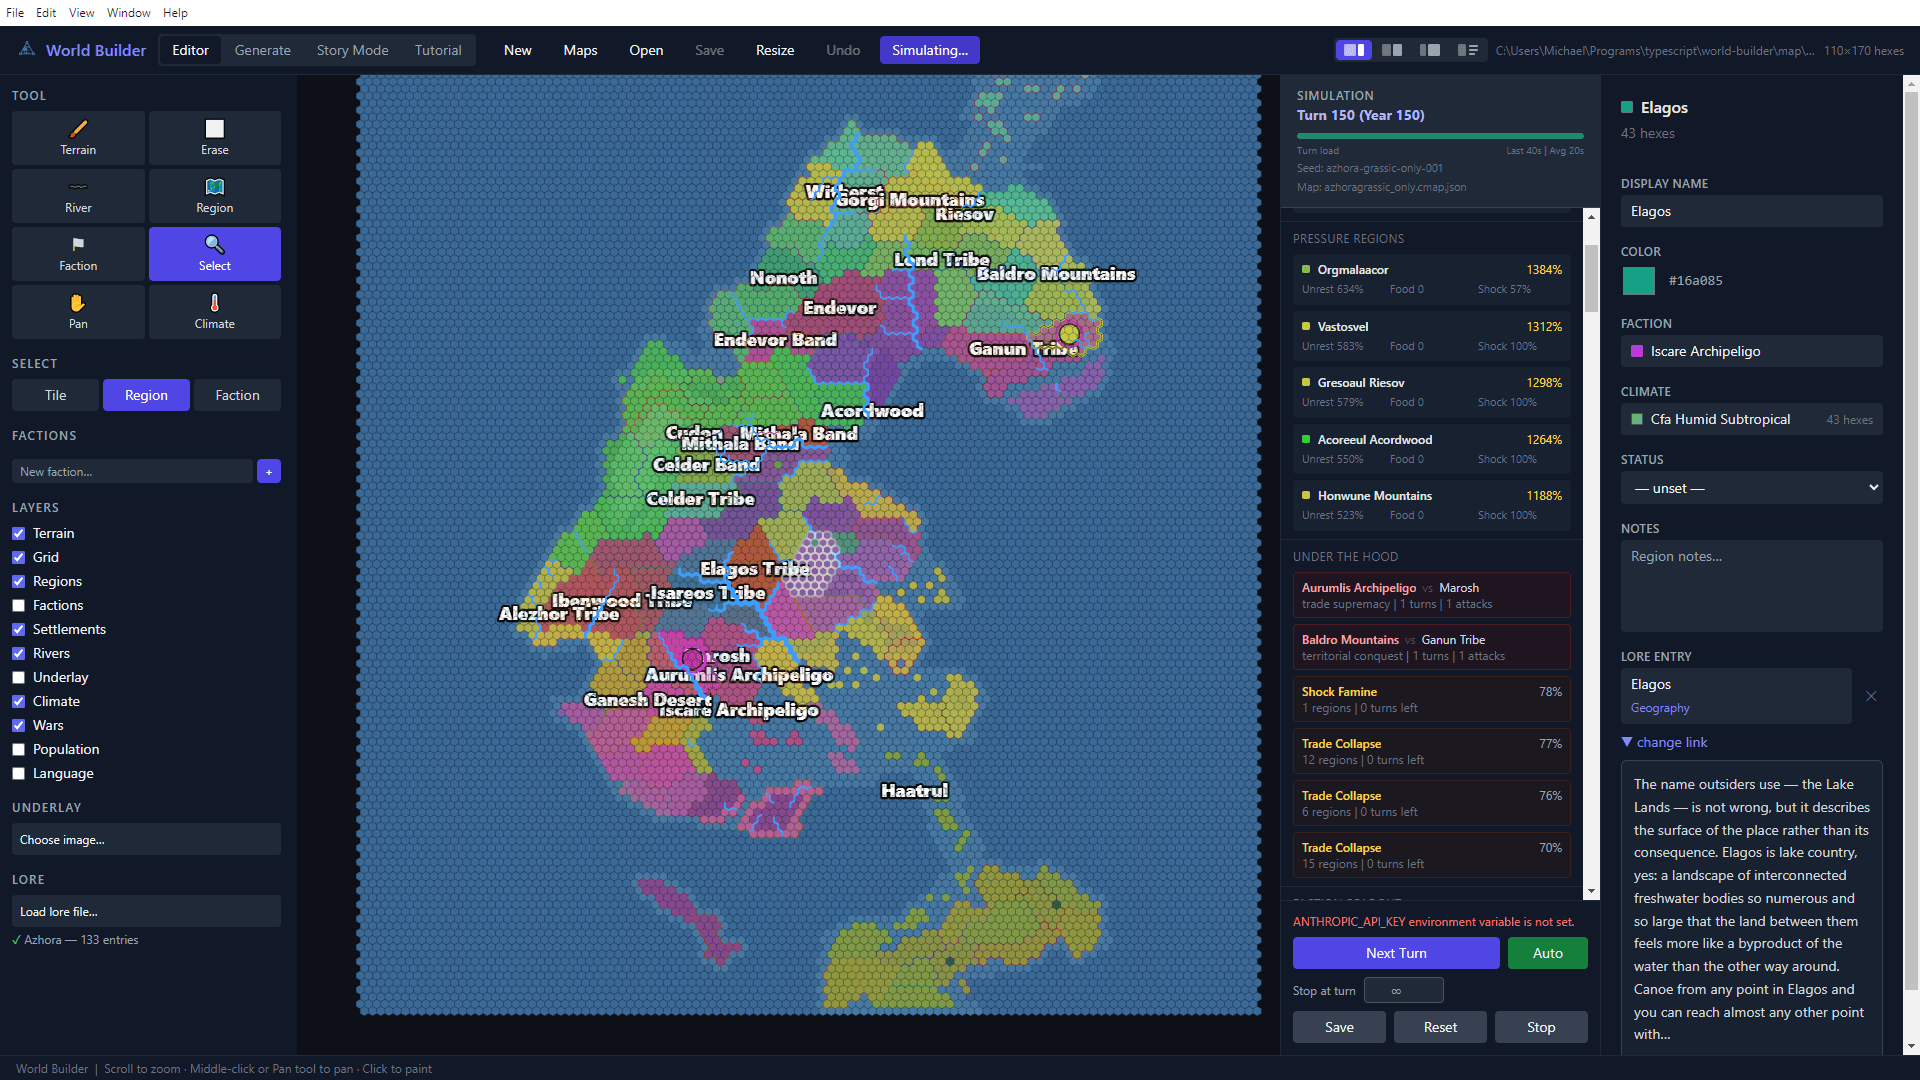Enable the Language layer checkbox
The image size is (1920, 1080).
click(18, 773)
